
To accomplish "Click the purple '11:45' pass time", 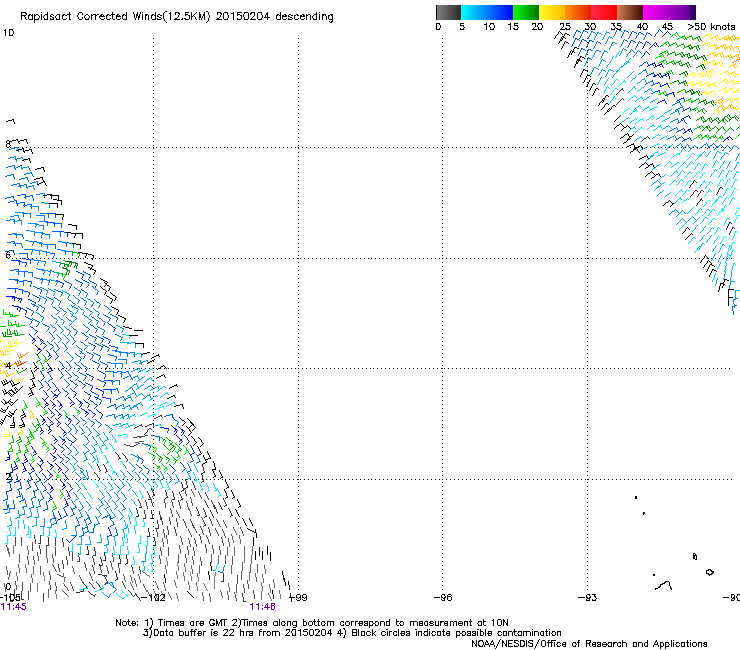I will point(14,607).
